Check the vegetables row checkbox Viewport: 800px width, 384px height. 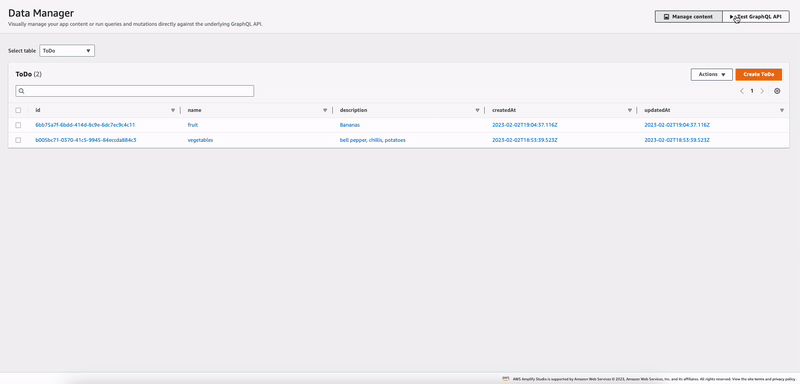[18, 140]
